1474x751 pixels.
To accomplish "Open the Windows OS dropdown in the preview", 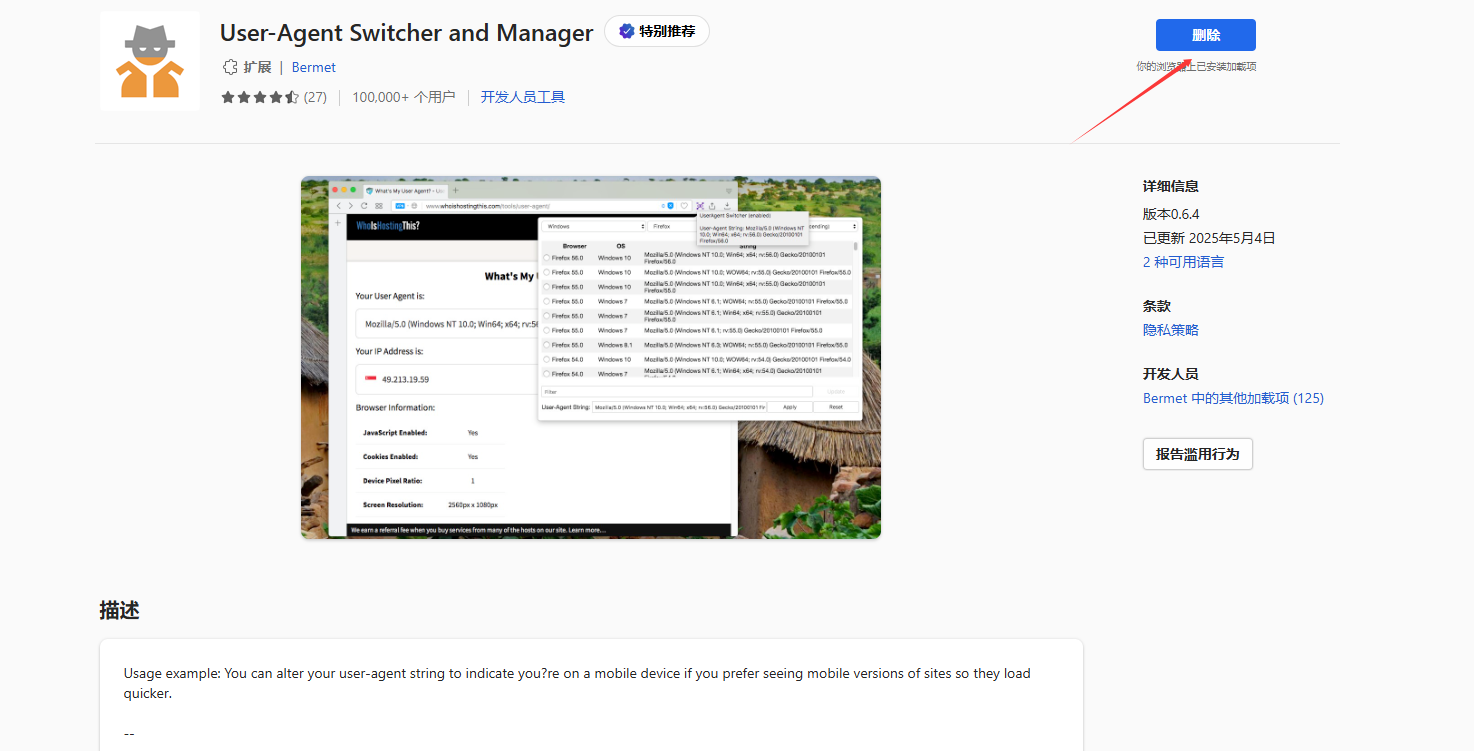I will point(593,226).
